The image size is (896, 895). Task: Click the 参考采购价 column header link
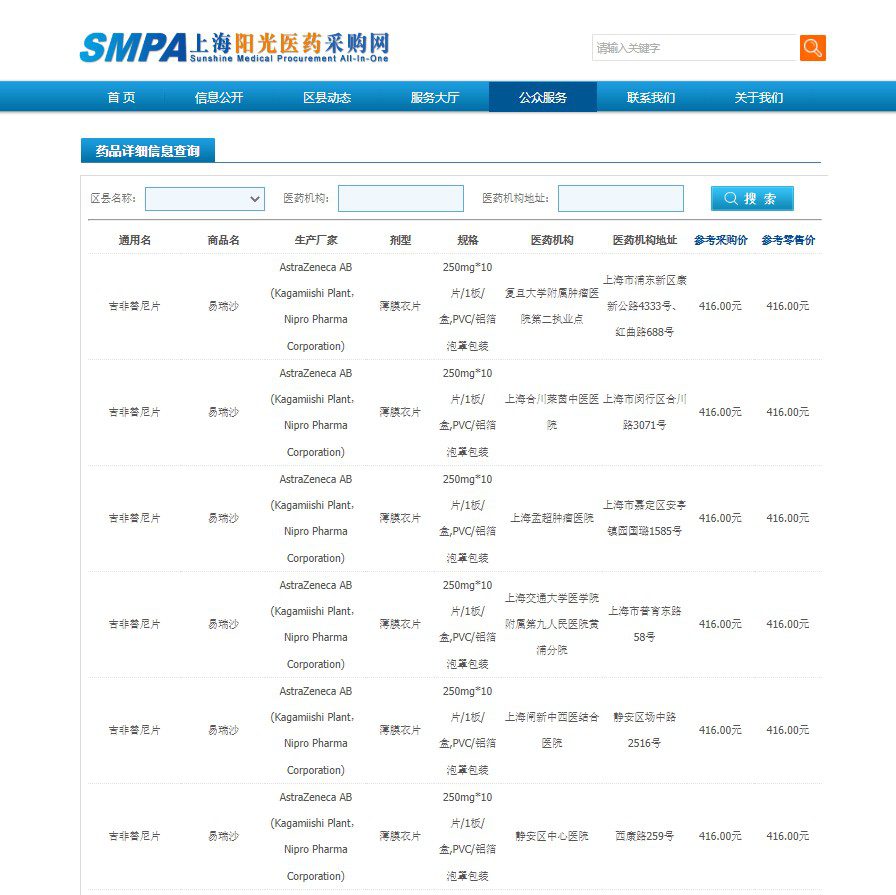pos(721,240)
